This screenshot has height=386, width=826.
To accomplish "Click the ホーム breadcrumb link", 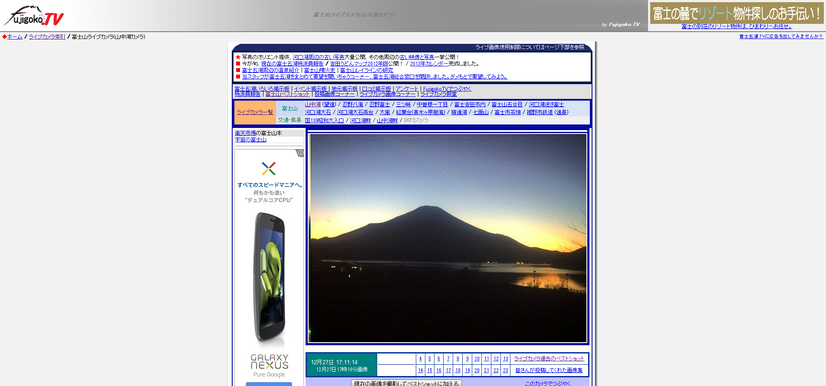I will coord(15,37).
